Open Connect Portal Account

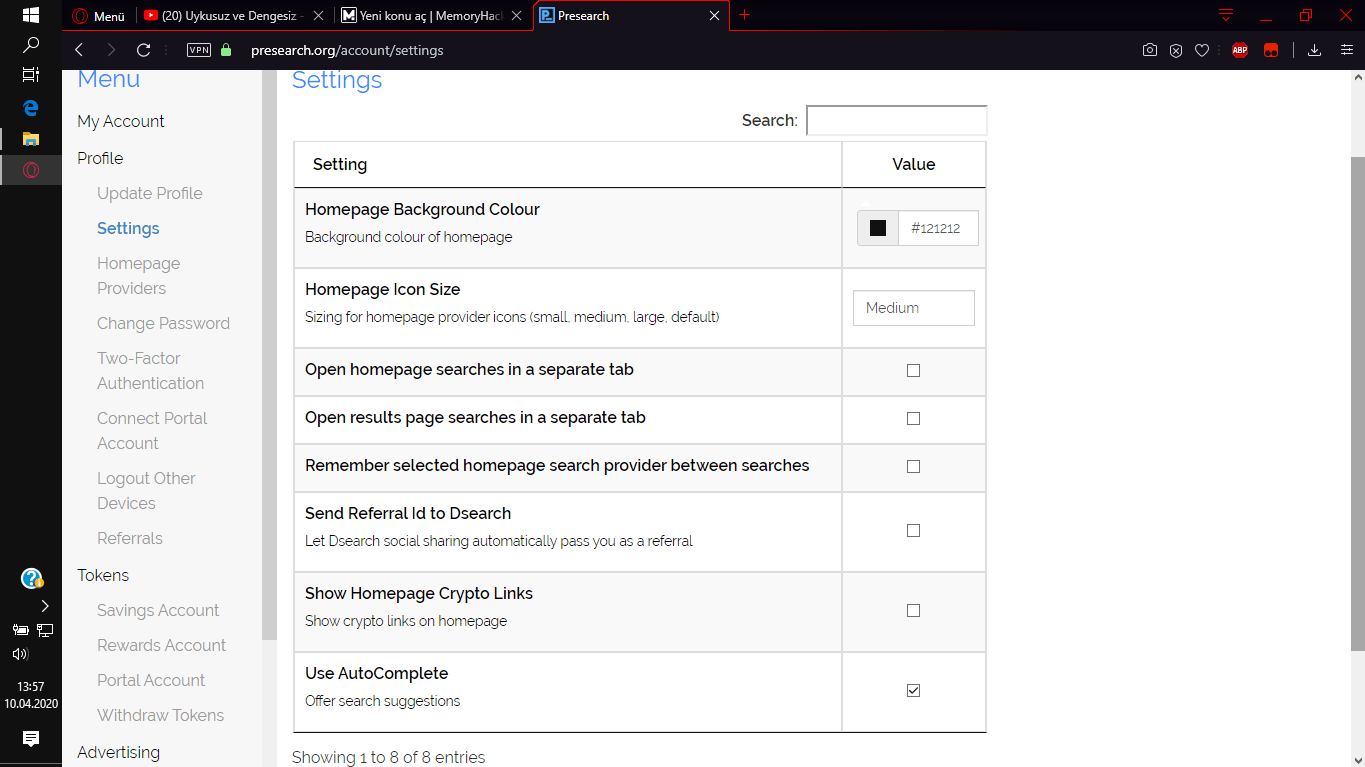[x=152, y=431]
